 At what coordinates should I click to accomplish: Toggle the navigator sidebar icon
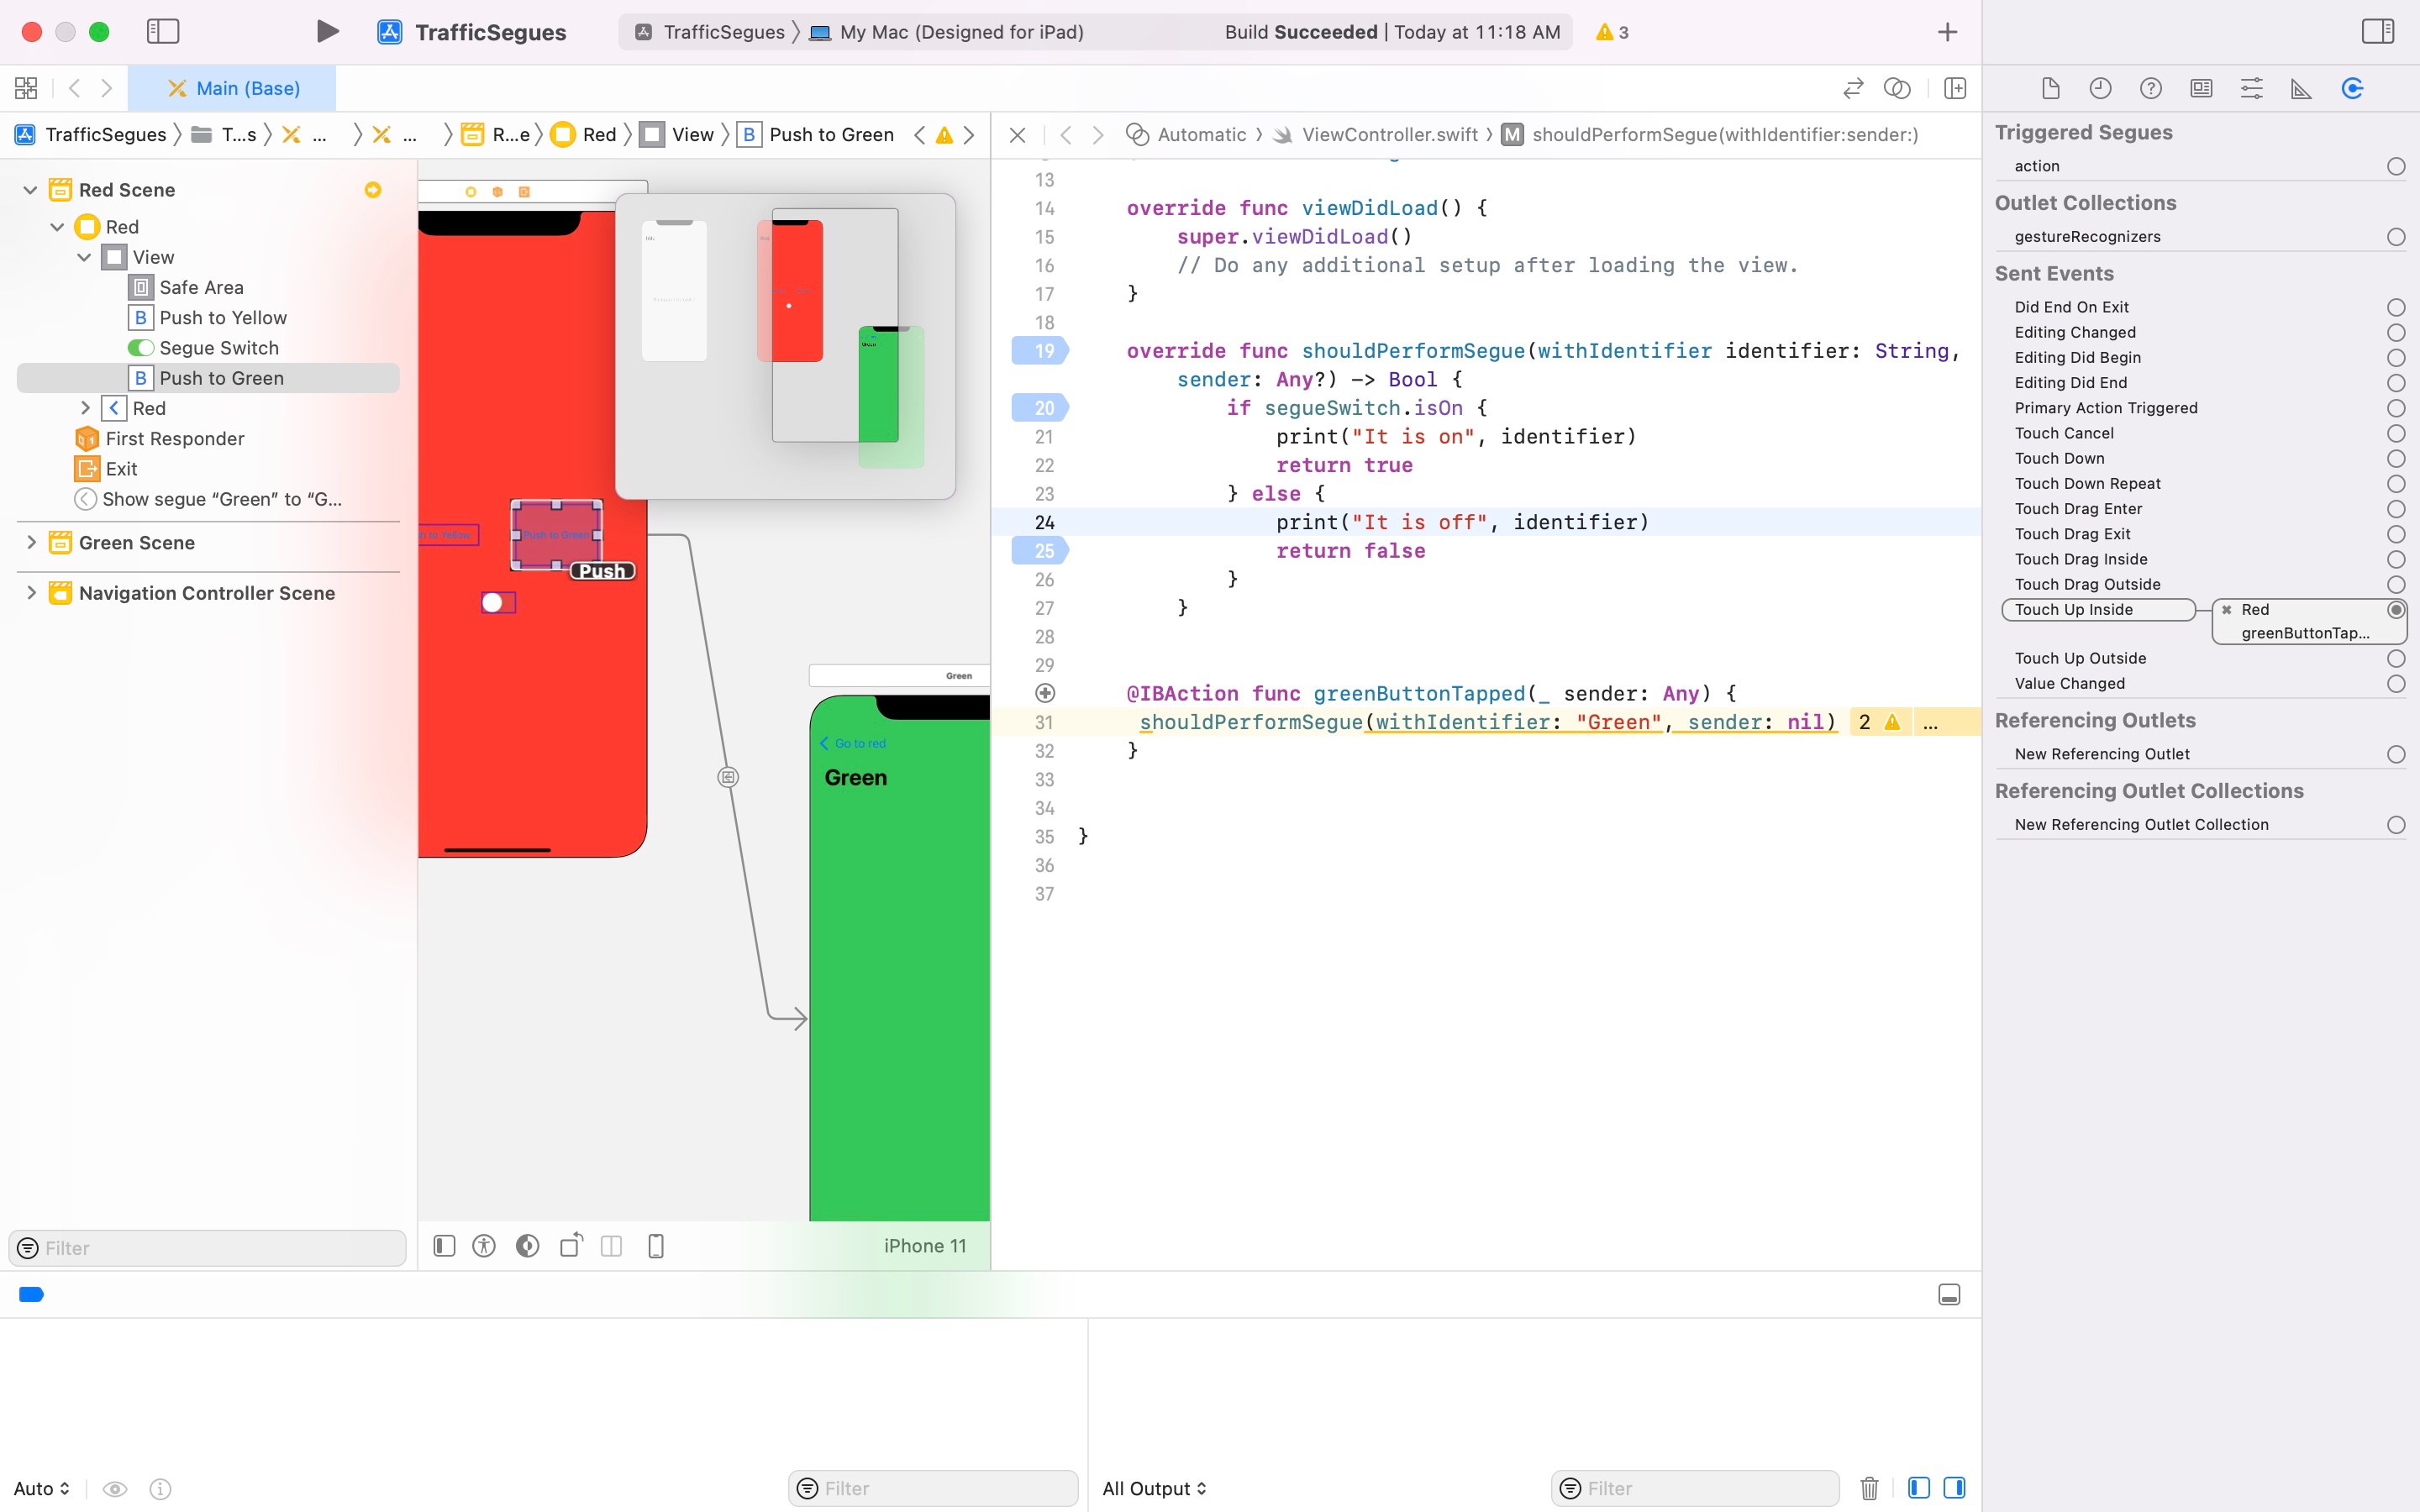(163, 32)
